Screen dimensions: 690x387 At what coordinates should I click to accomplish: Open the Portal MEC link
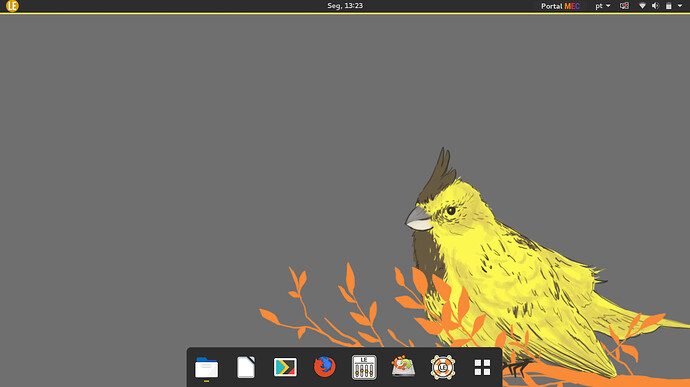pos(560,6)
